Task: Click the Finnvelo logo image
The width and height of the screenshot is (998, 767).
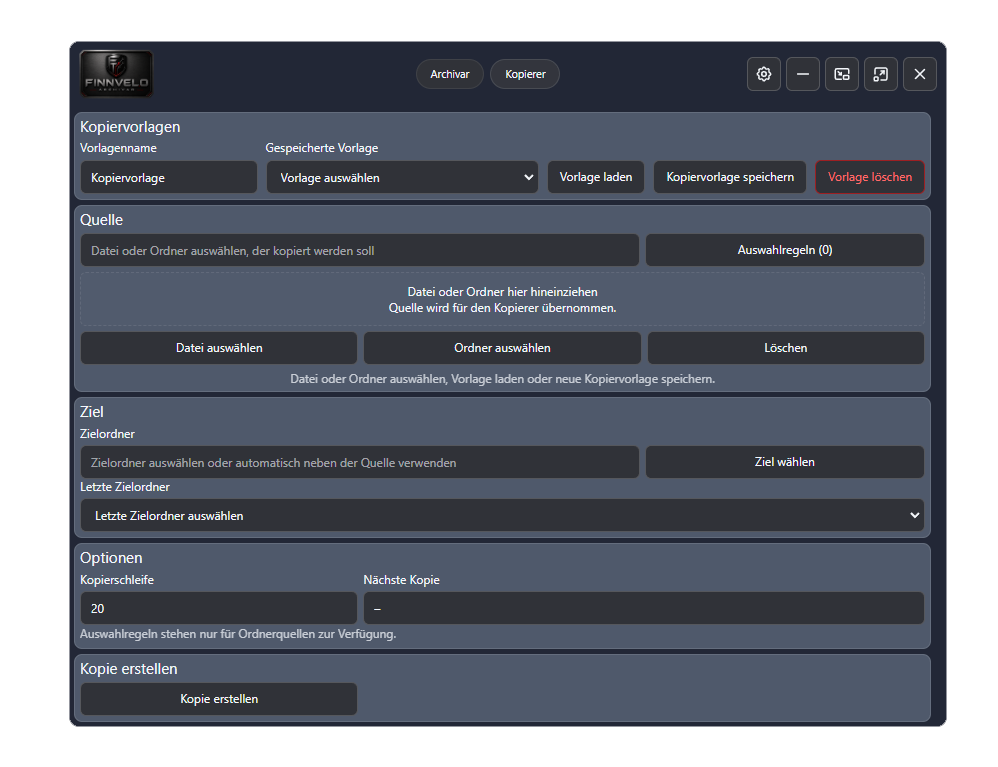Action: [116, 74]
